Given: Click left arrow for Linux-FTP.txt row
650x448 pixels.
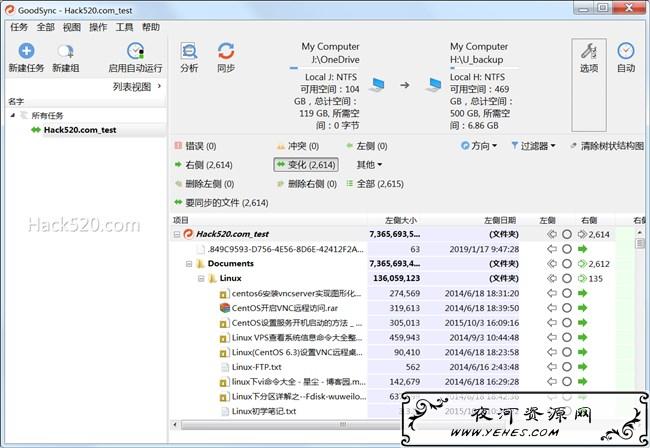Looking at the screenshot, I should (x=552, y=367).
